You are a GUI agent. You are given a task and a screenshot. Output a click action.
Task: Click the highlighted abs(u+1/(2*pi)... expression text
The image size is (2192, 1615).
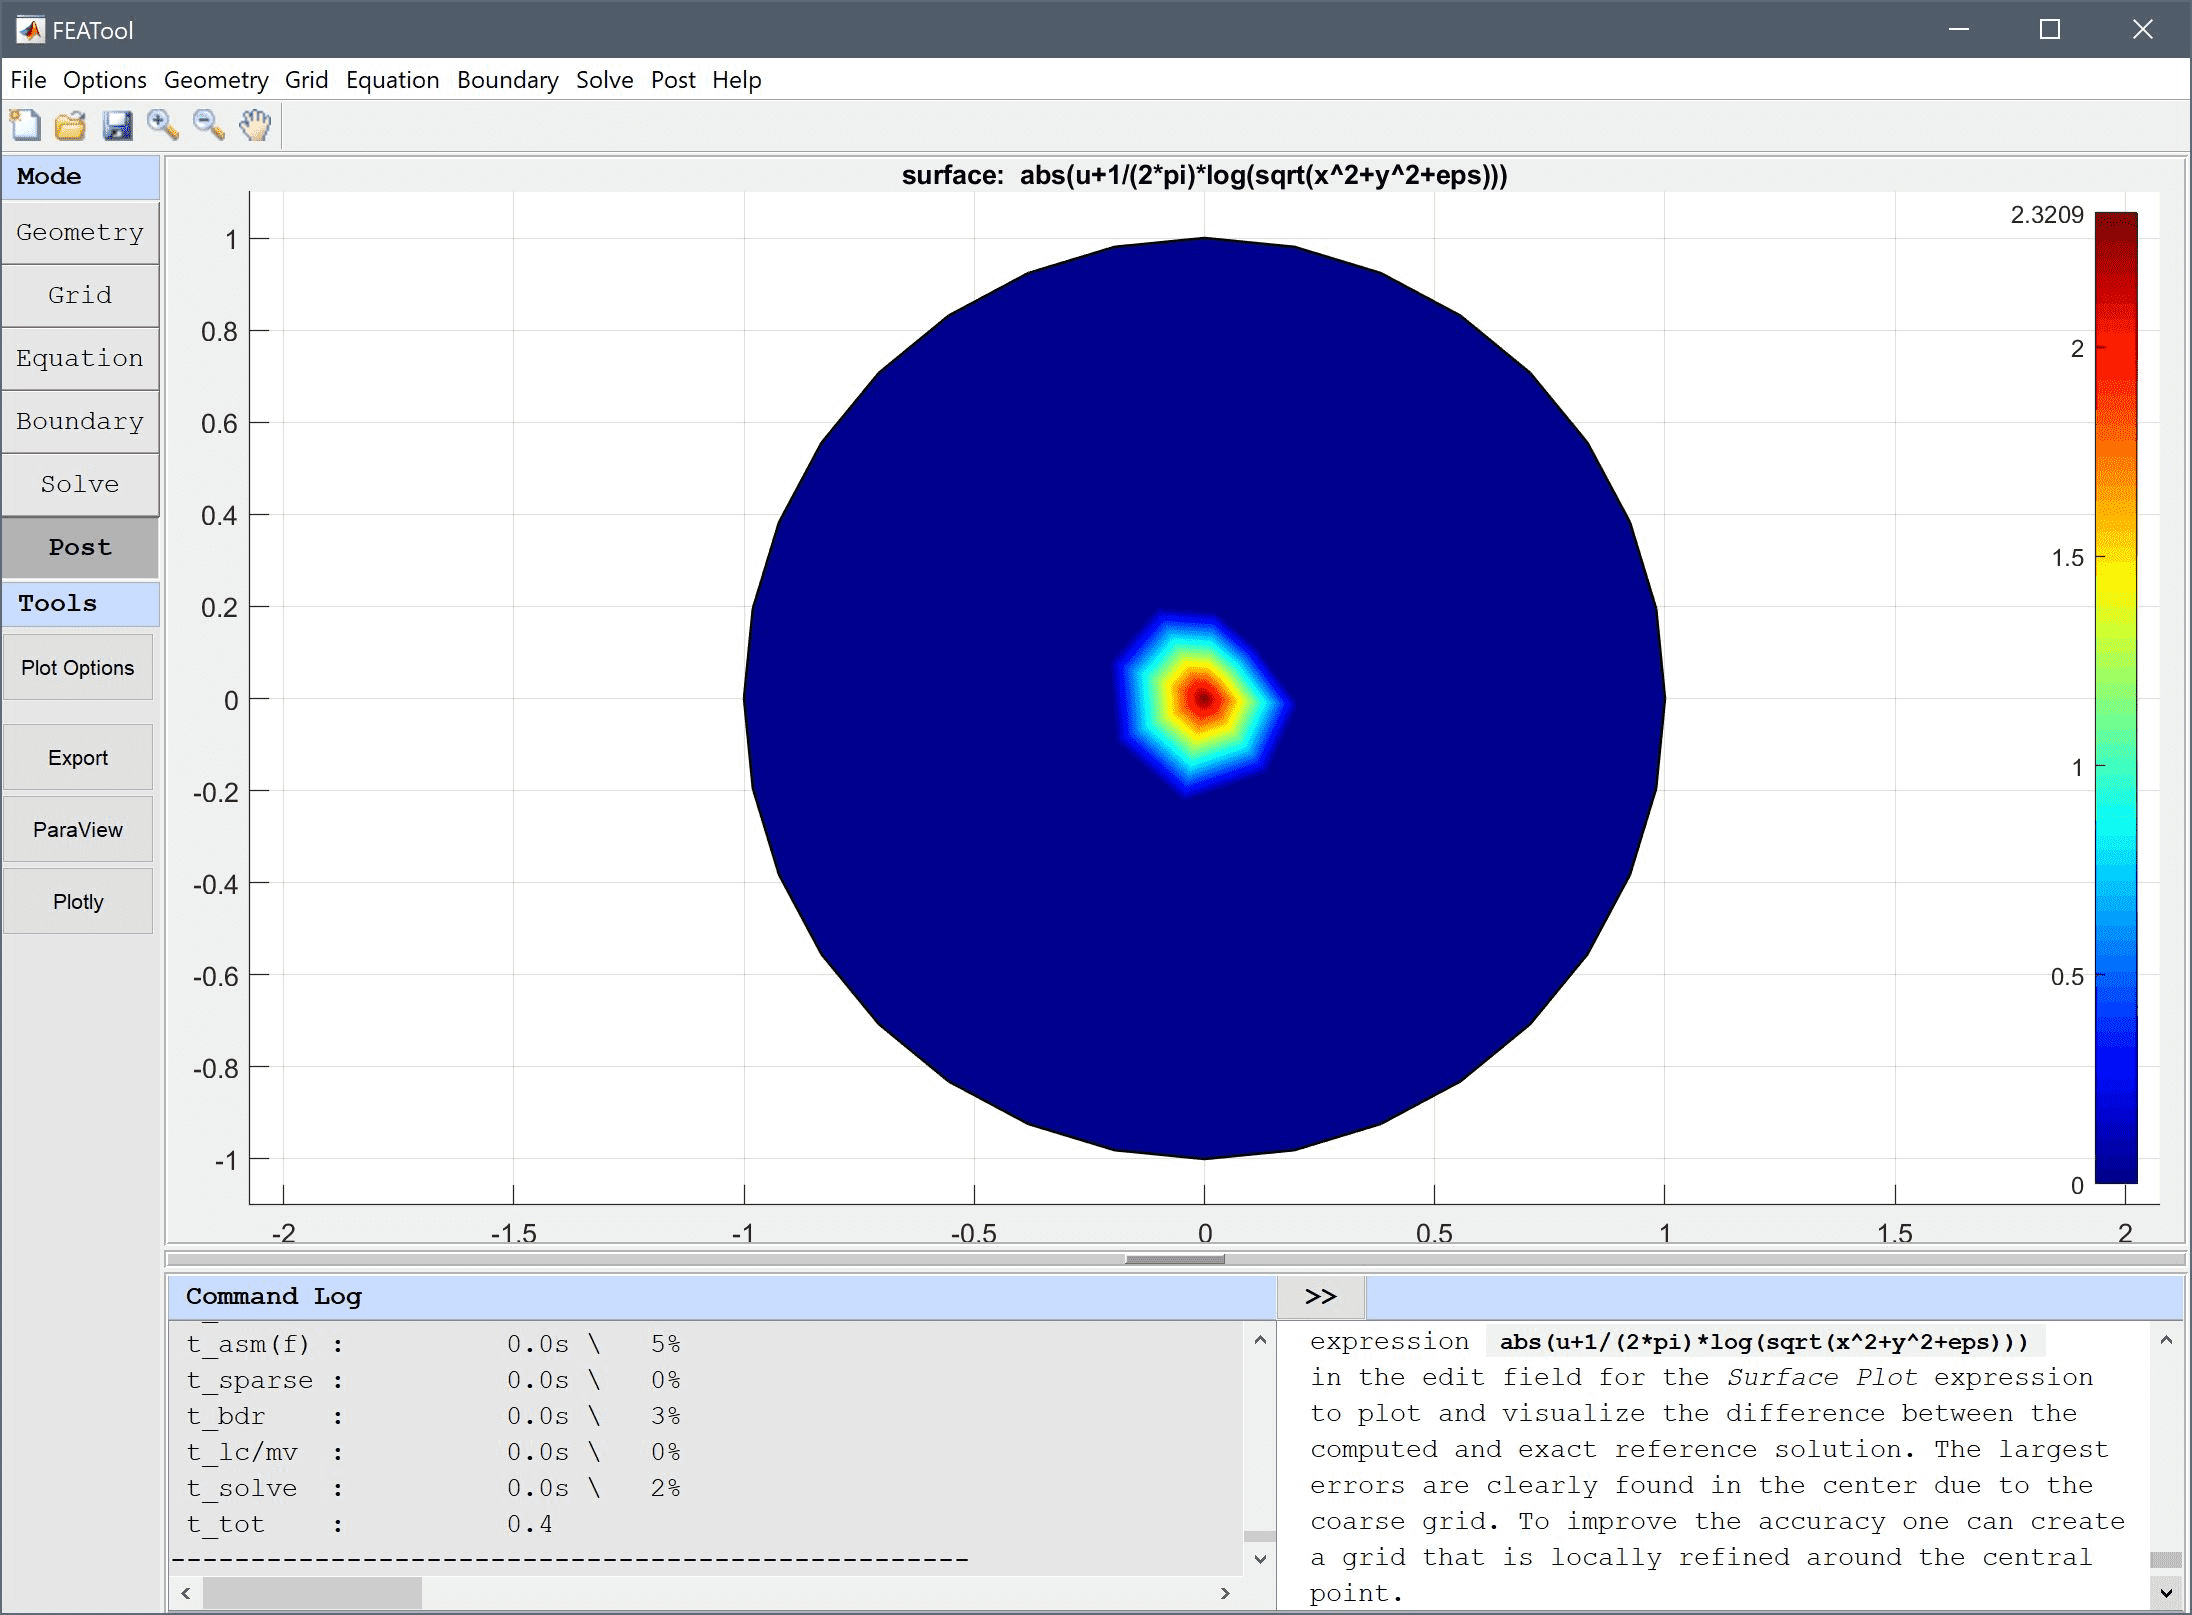click(1764, 1342)
